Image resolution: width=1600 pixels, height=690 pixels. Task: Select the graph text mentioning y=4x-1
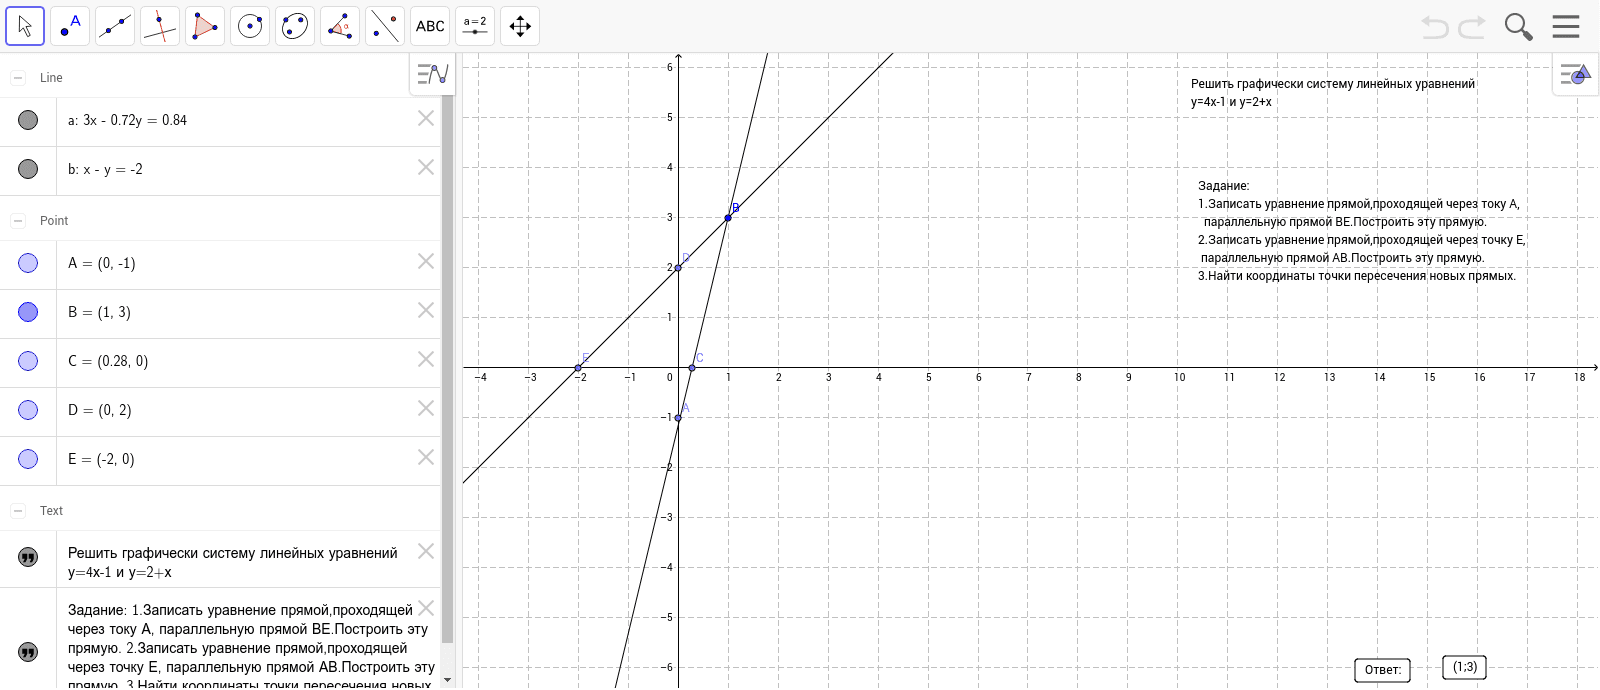click(1332, 93)
